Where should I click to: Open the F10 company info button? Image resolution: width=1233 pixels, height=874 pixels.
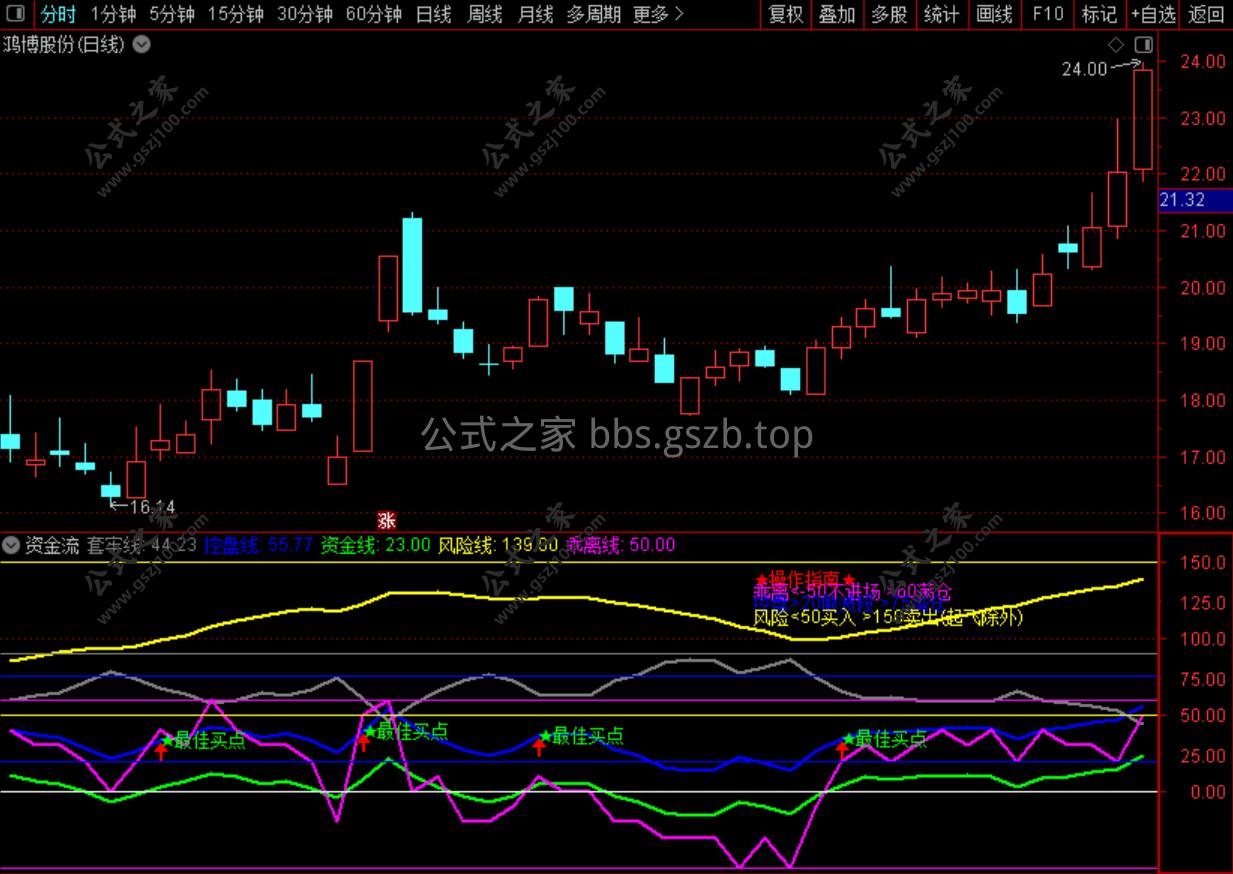pos(1047,14)
